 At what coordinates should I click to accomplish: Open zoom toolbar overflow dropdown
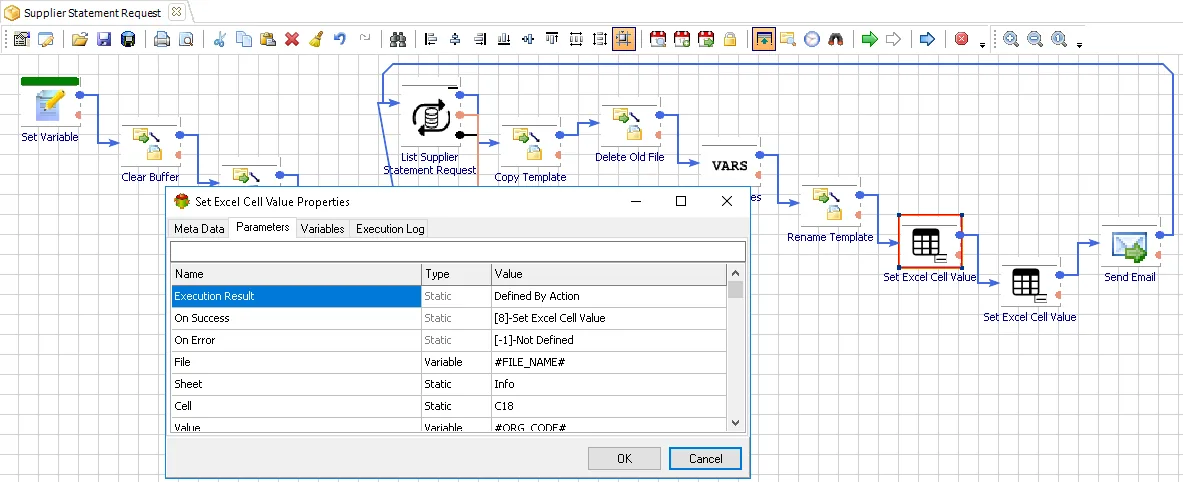[1080, 44]
